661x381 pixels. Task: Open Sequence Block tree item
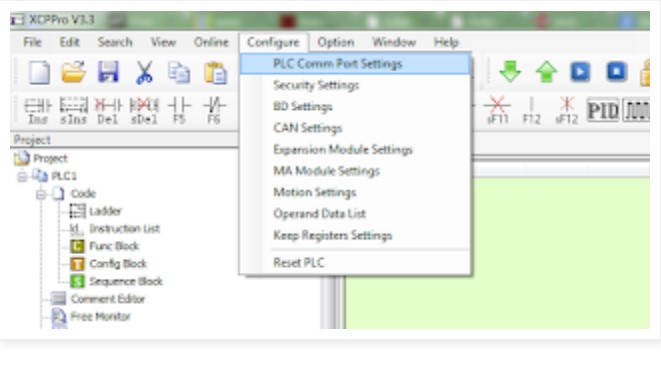(126, 282)
